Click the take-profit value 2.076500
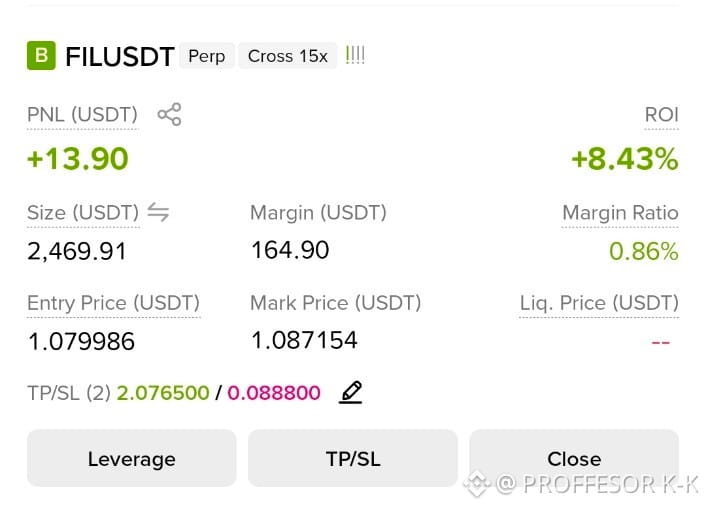This screenshot has width=706, height=509. point(163,393)
